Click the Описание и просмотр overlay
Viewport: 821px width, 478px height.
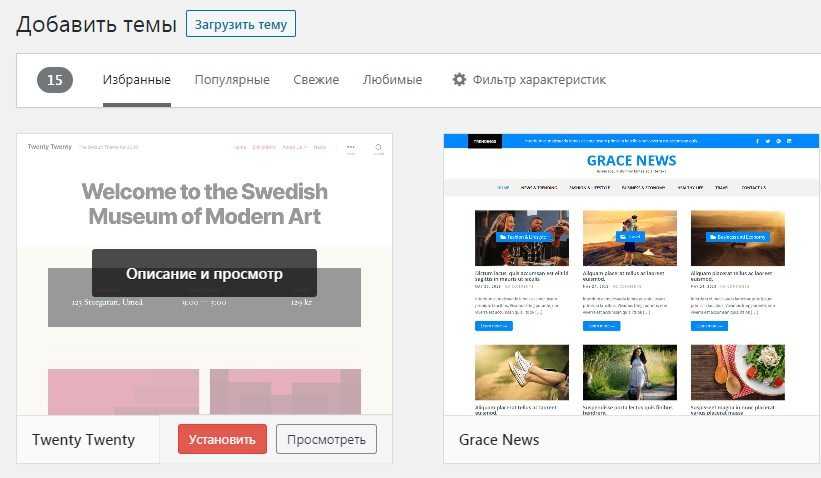204,273
